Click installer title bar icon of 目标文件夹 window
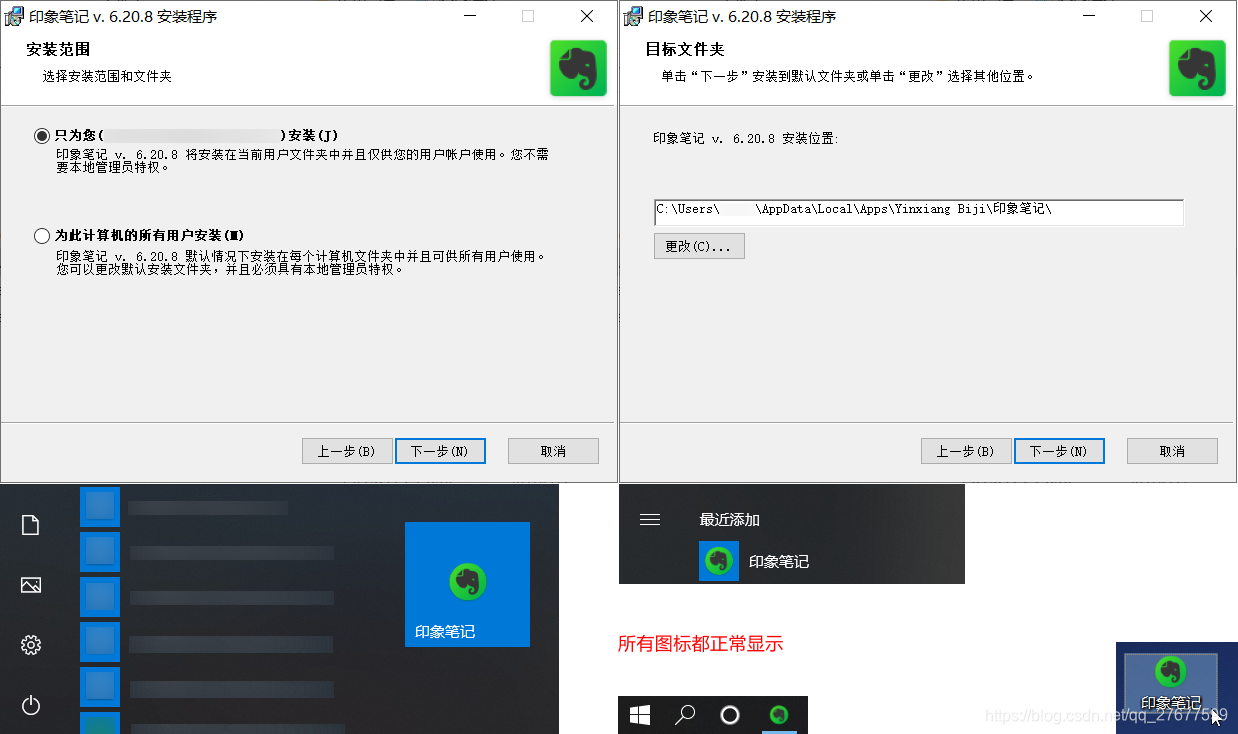 (x=634, y=16)
